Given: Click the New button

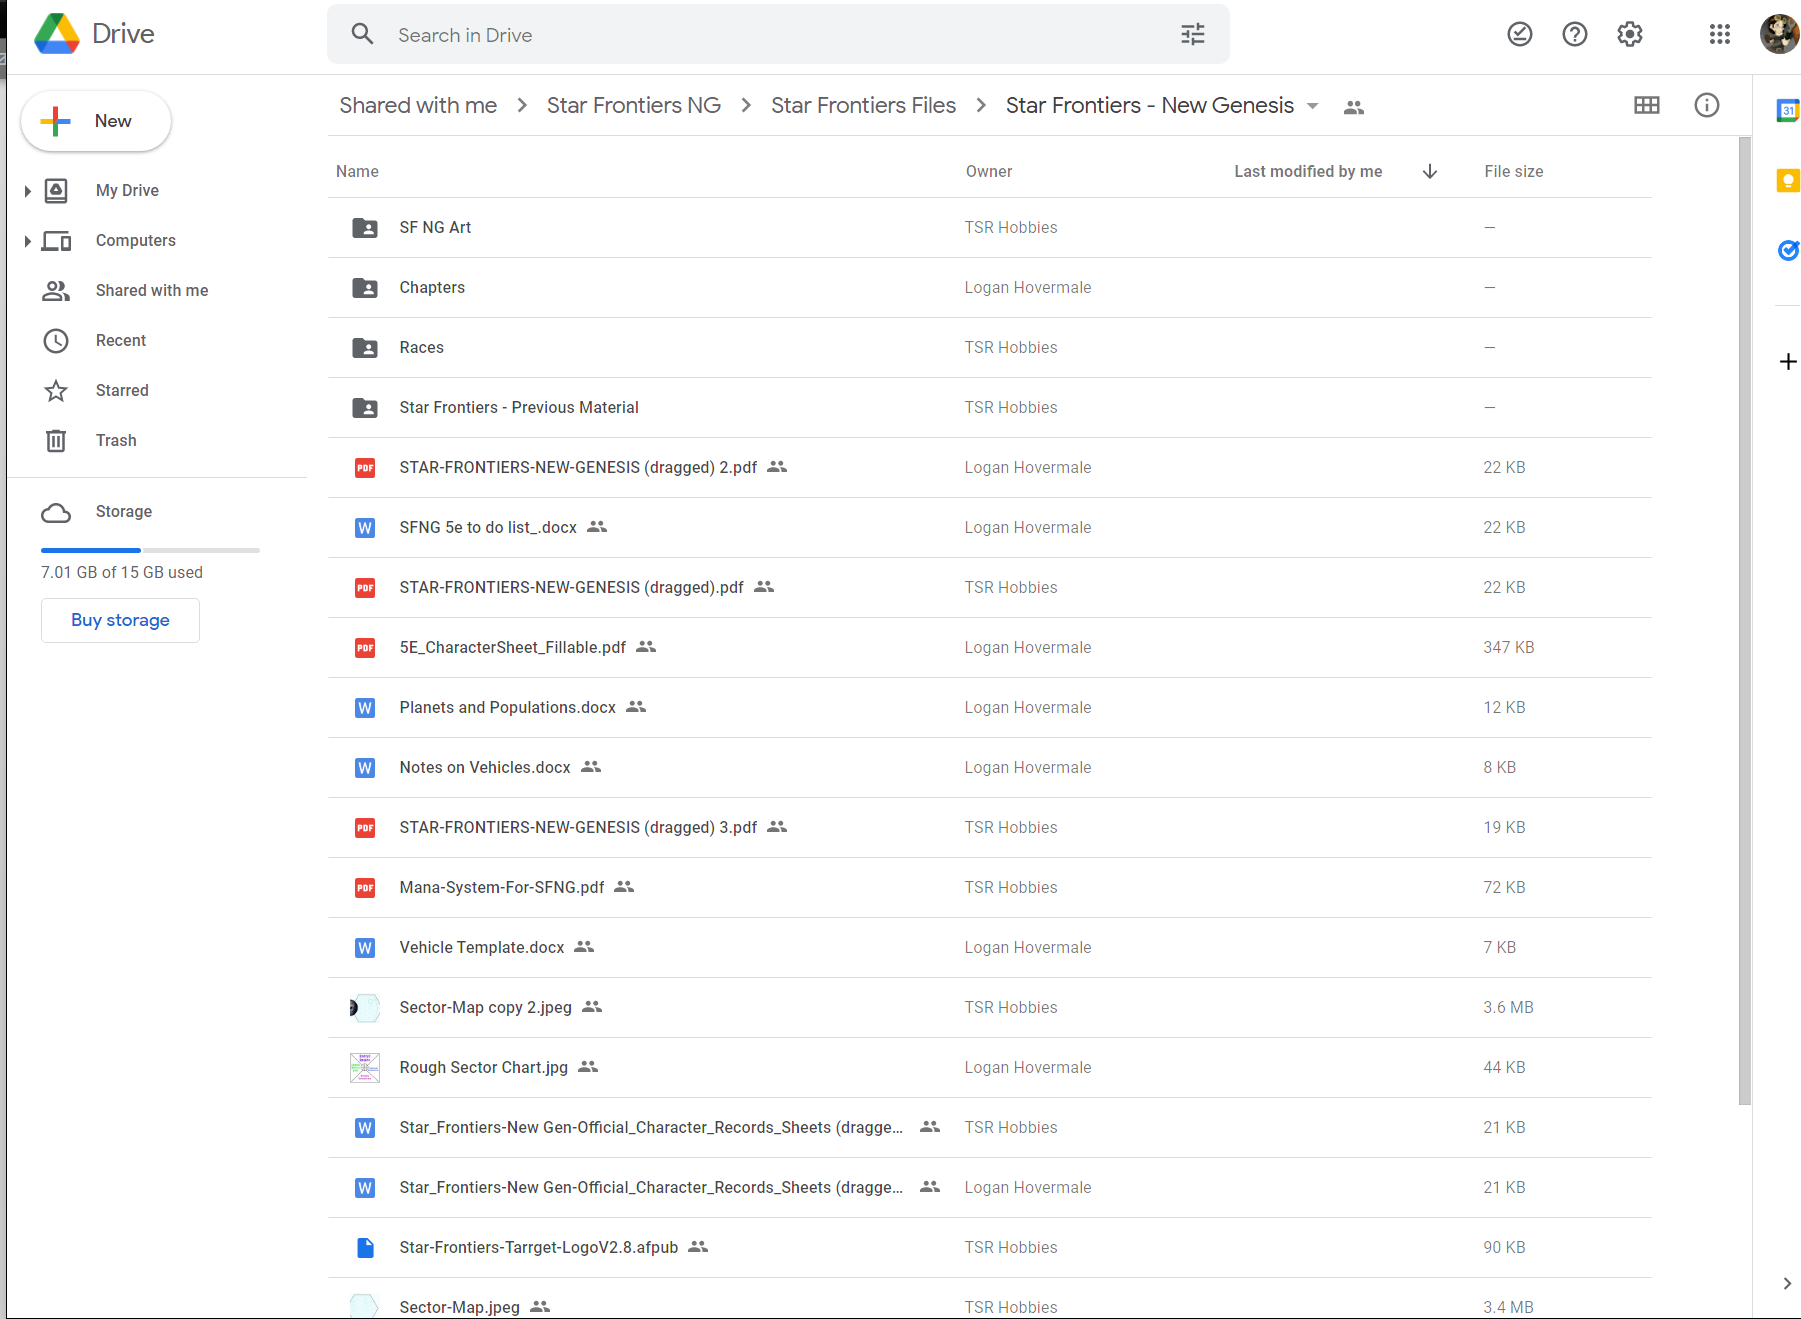Looking at the screenshot, I should 96,121.
